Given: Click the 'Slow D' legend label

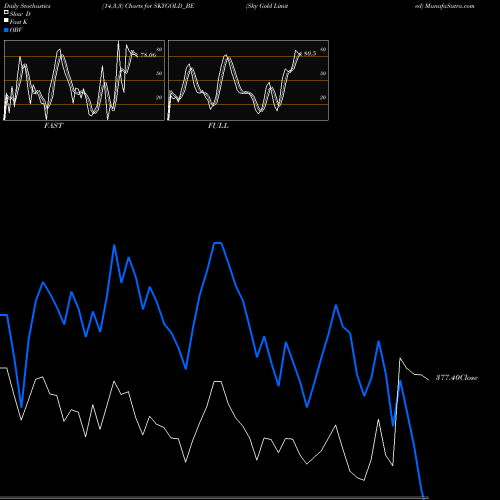Looking at the screenshot, I should [20, 14].
